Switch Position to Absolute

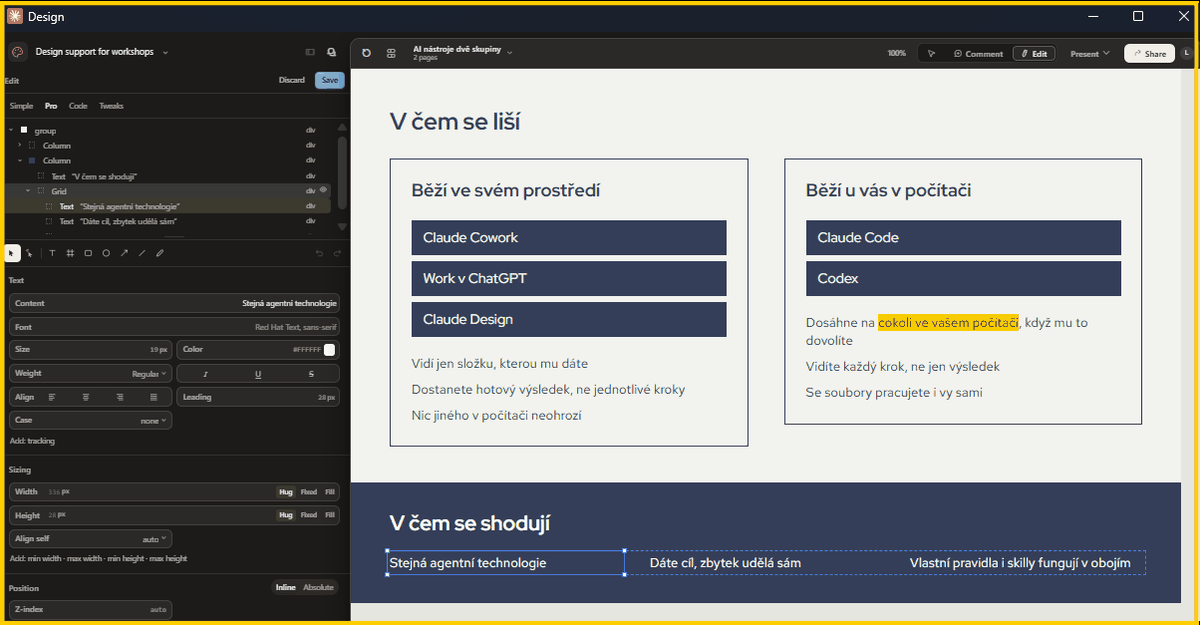click(x=319, y=587)
